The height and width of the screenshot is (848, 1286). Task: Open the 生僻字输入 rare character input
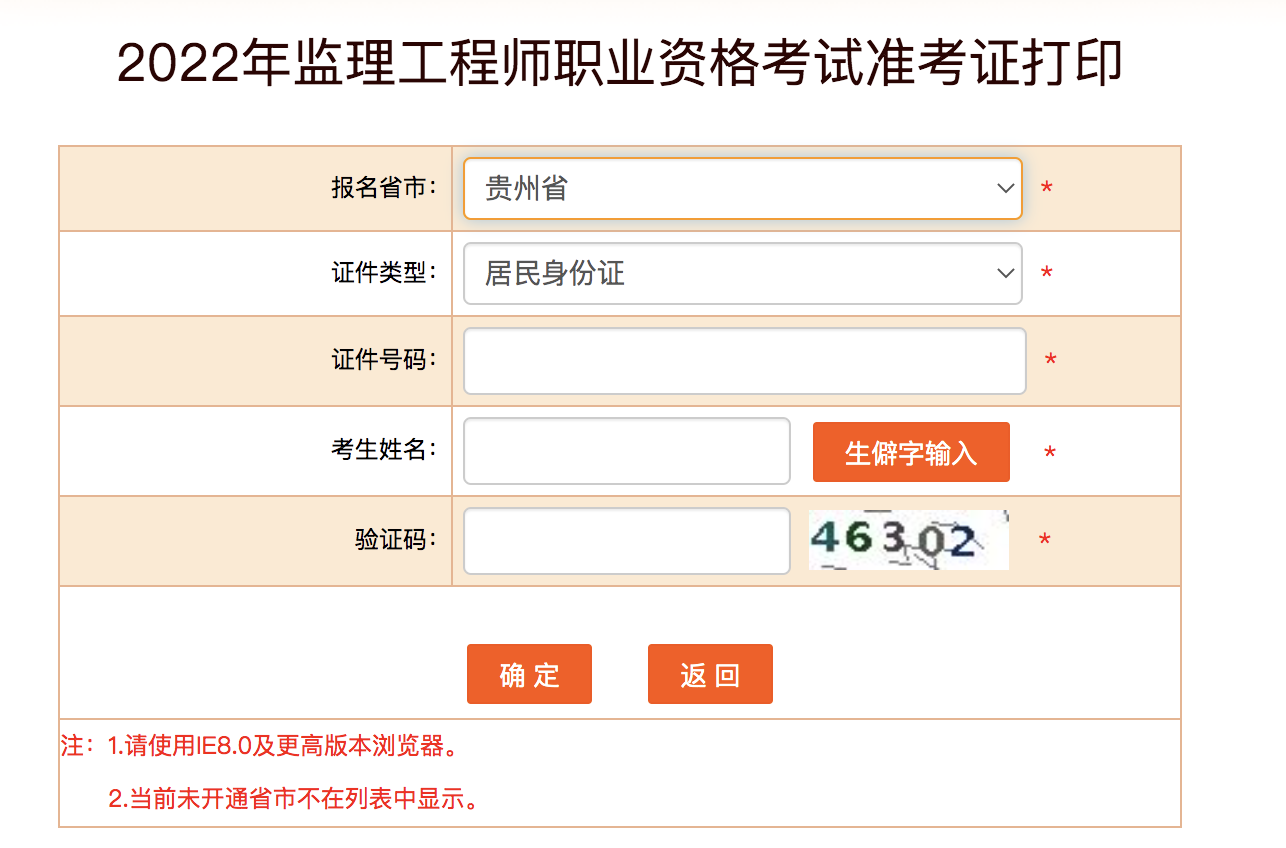910,451
